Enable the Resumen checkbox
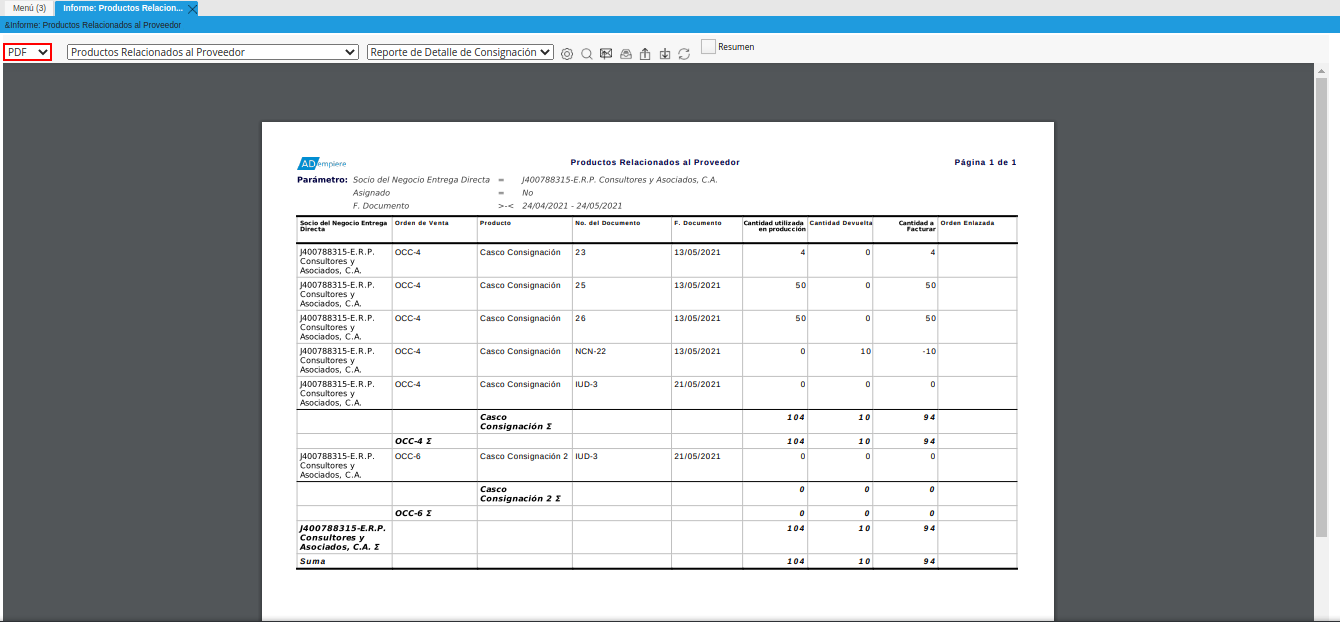The height and width of the screenshot is (622, 1340). click(x=708, y=45)
